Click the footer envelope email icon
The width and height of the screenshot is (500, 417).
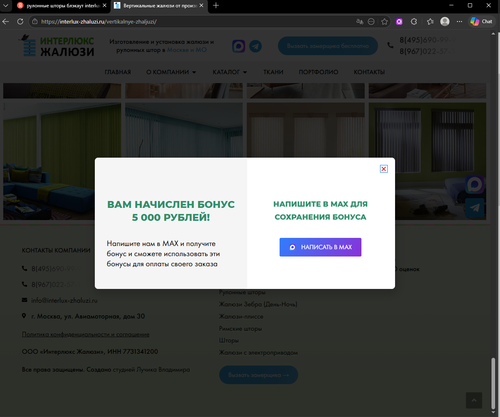[24, 300]
